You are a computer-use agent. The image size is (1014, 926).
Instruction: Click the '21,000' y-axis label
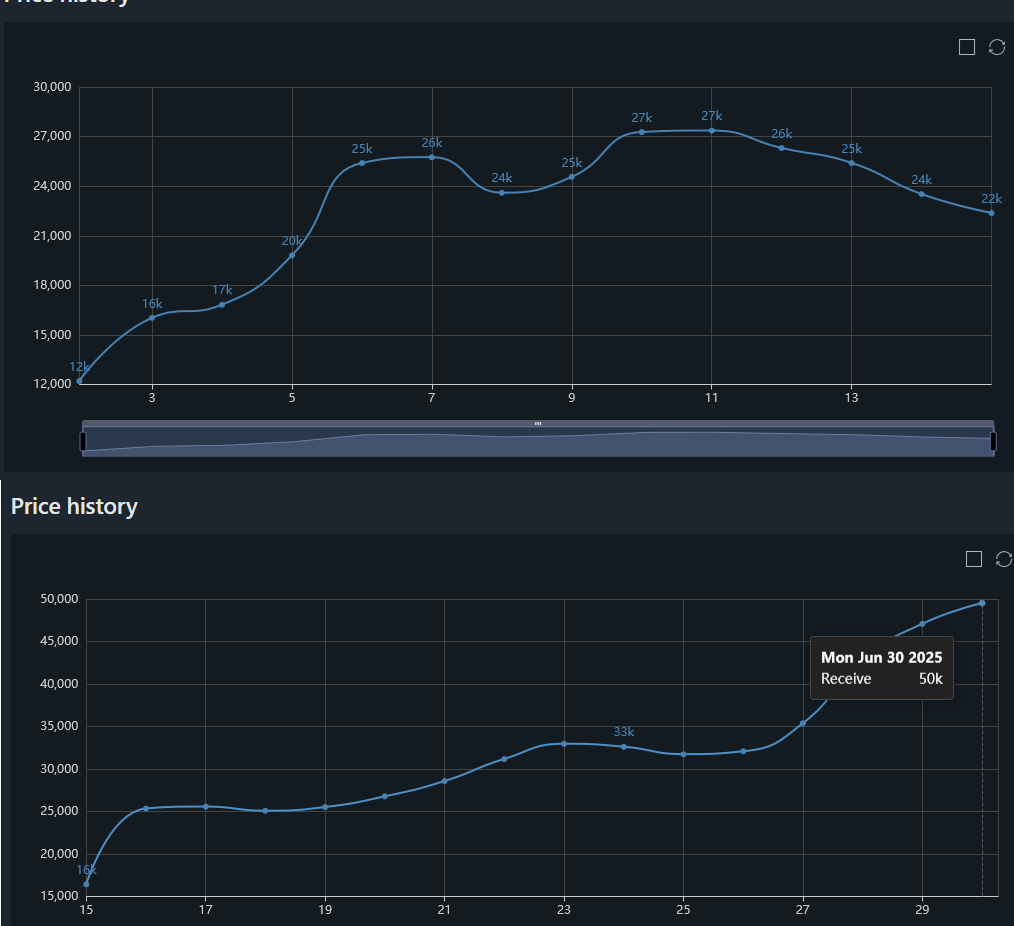coord(52,235)
